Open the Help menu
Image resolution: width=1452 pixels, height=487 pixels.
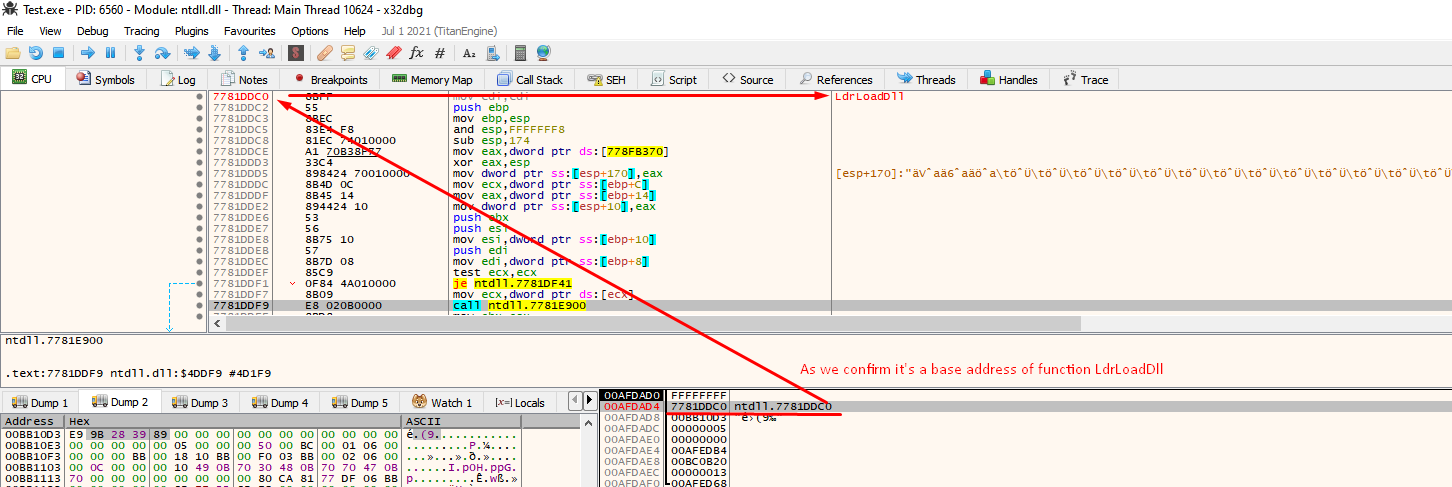pos(354,31)
